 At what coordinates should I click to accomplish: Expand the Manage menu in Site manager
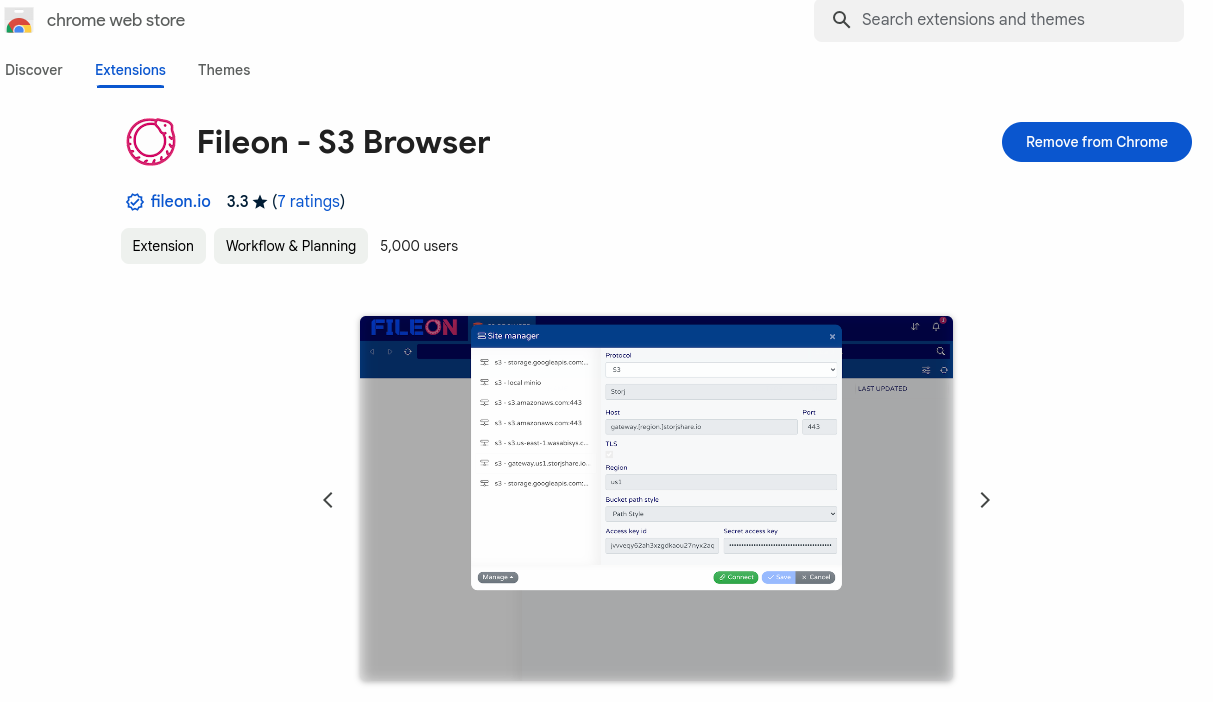pos(497,577)
